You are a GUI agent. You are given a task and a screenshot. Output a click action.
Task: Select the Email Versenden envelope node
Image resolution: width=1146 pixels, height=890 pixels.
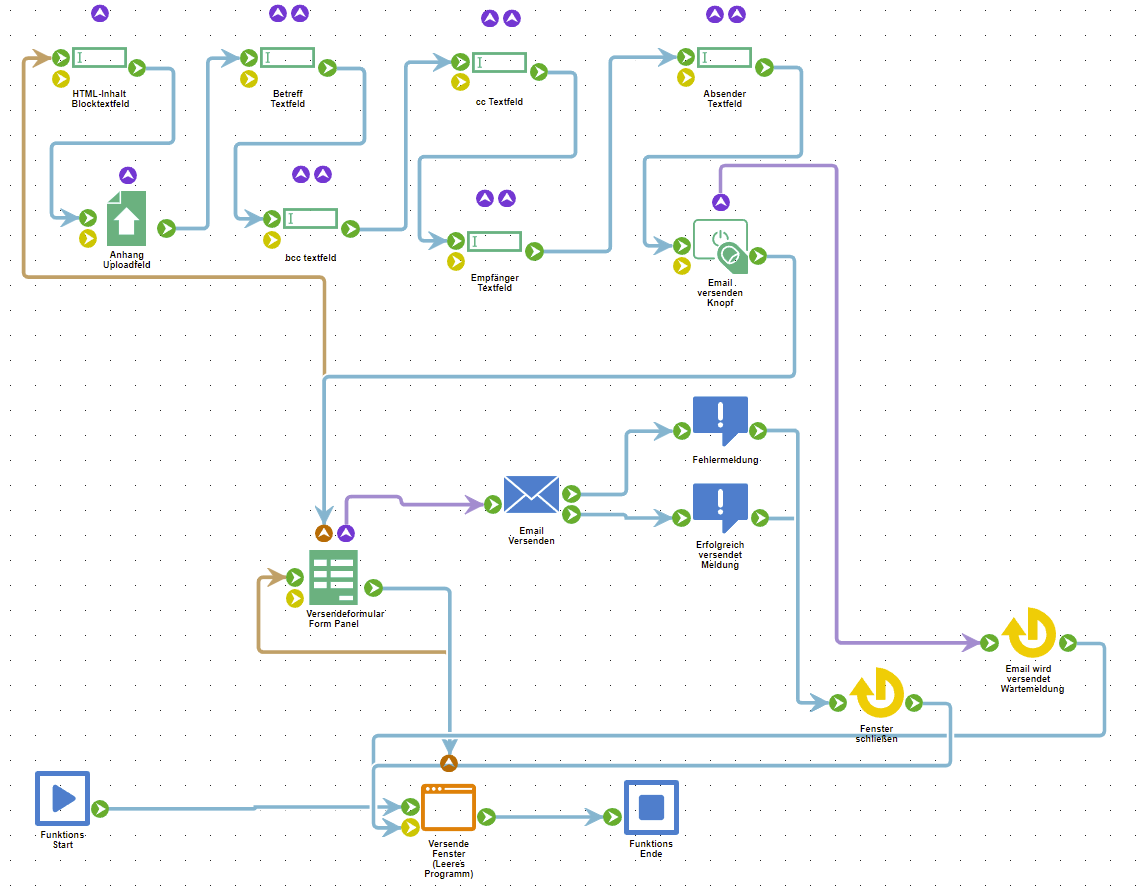pyautogui.click(x=531, y=494)
